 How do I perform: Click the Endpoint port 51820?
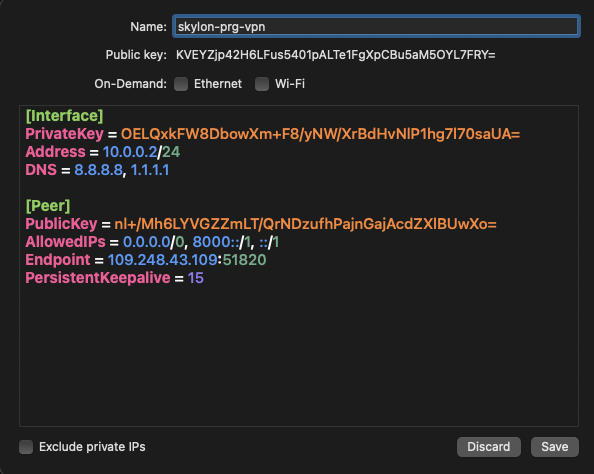pos(244,260)
